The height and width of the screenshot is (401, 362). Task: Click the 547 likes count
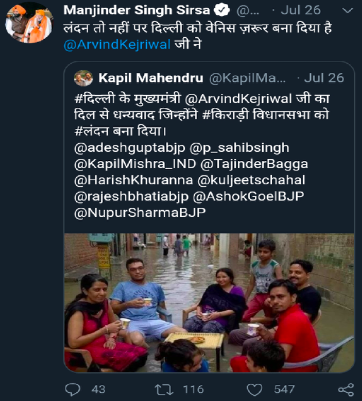(x=284, y=389)
